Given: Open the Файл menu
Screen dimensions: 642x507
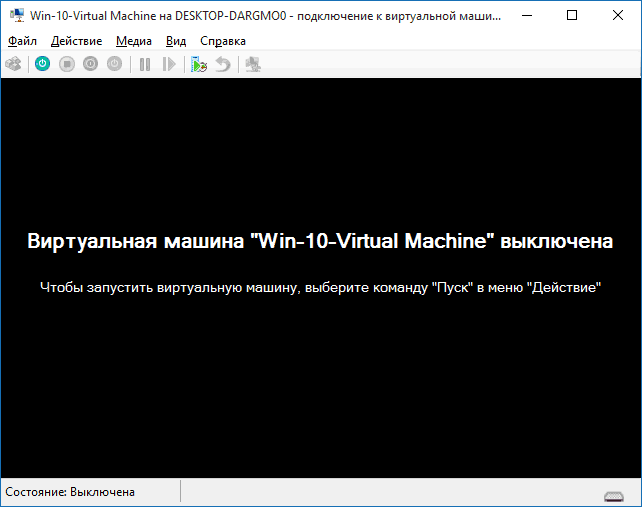Looking at the screenshot, I should click(22, 41).
